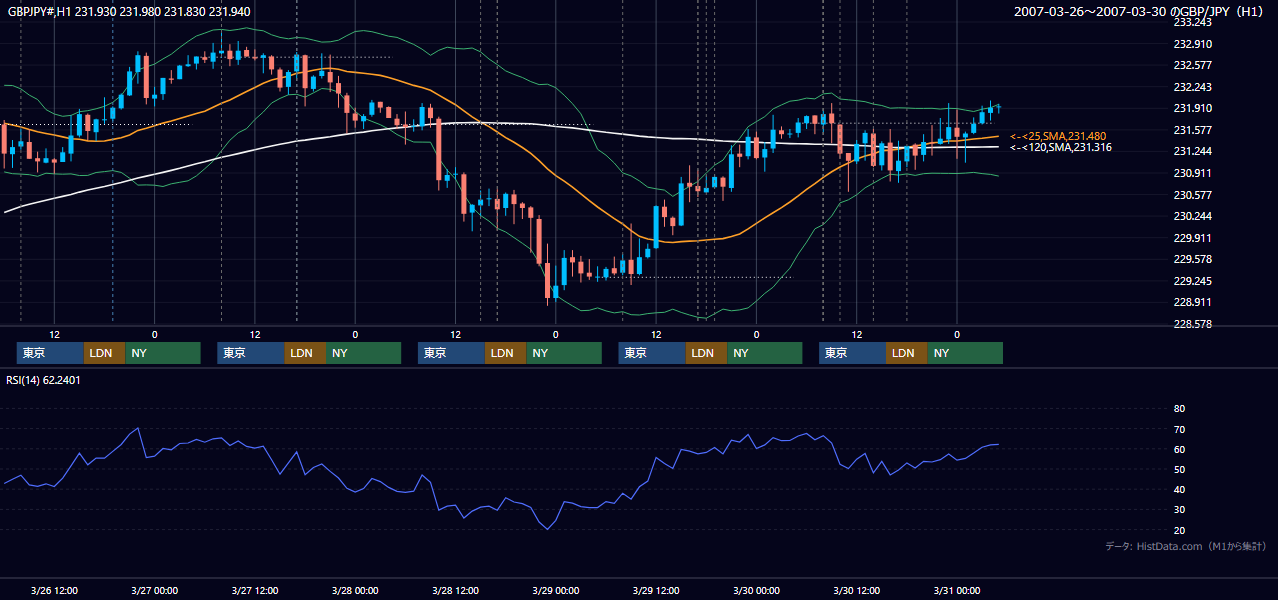Screen dimensions: 1278x600
Task: Click the RSI 70 level label
Action: [1179, 429]
